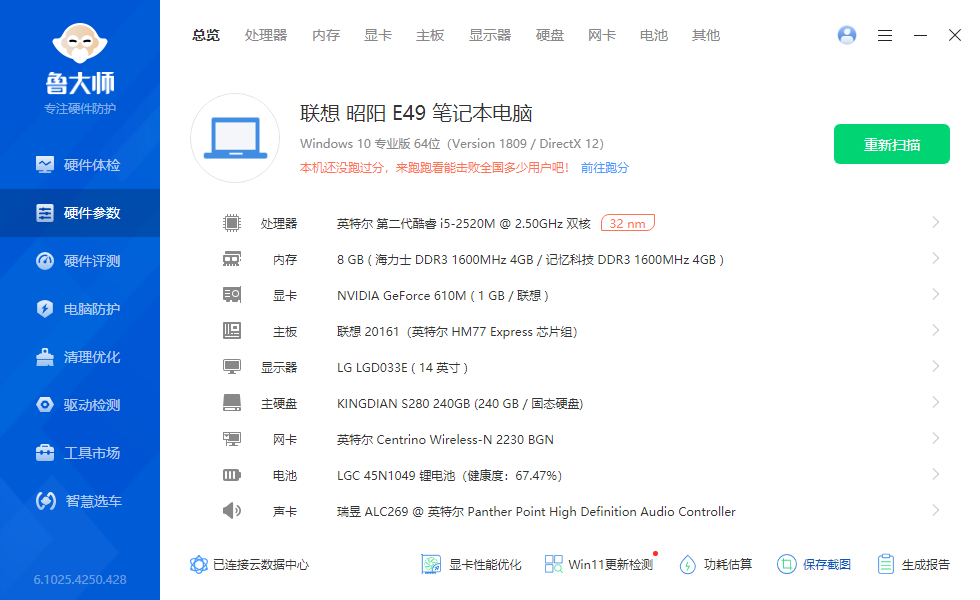Switch to the 总览 tab
980x600 pixels.
(206, 35)
